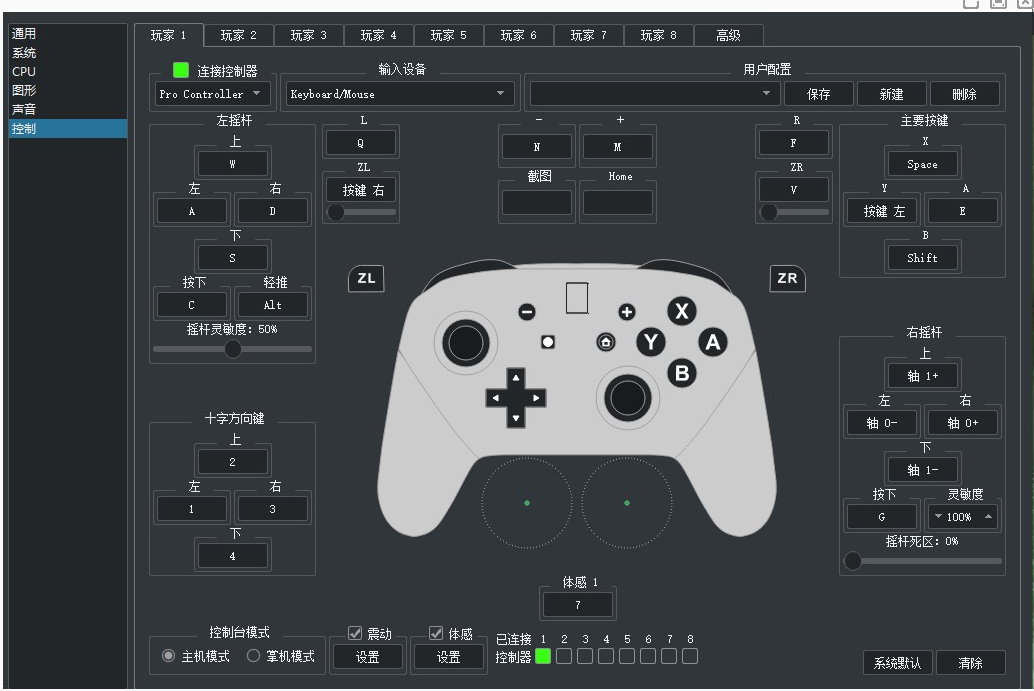1034x691 pixels.
Task: Open vibration settings (设置) button
Action: [x=367, y=657]
